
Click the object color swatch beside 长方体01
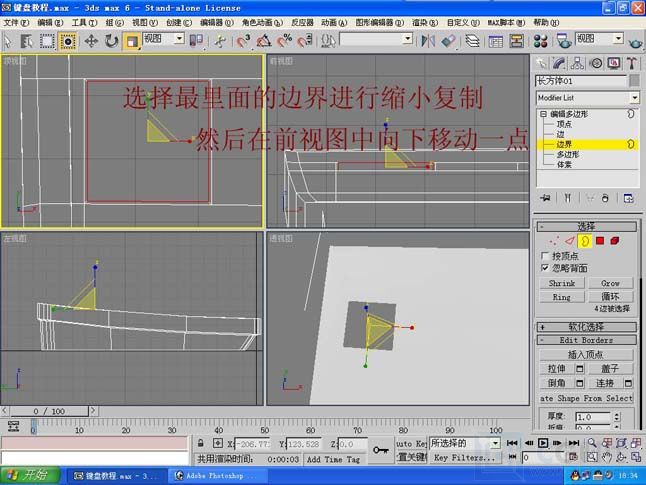coord(635,80)
